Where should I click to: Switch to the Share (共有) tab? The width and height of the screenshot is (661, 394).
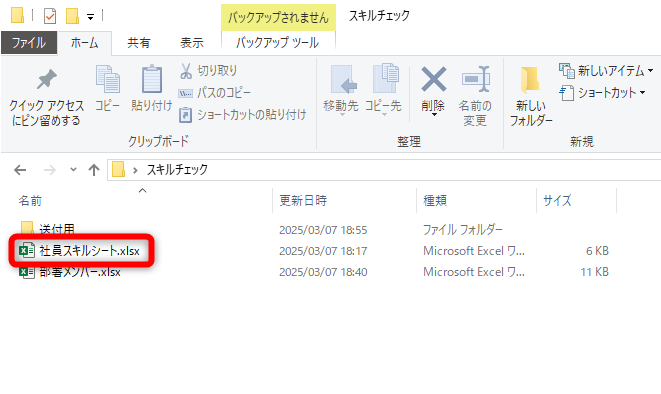139,43
